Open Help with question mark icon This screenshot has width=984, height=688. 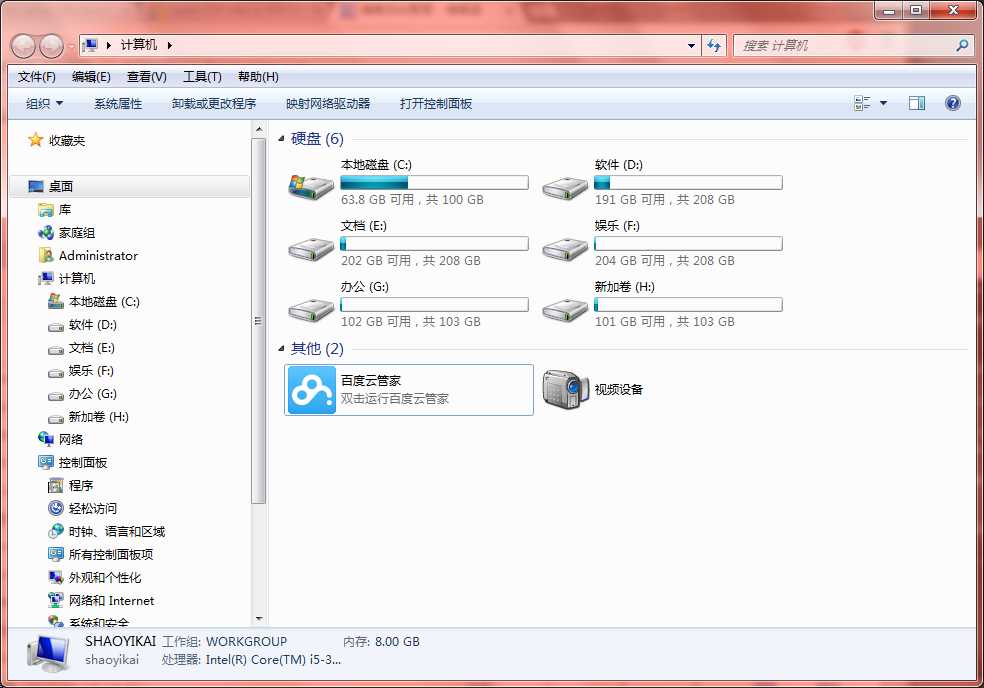(x=953, y=103)
